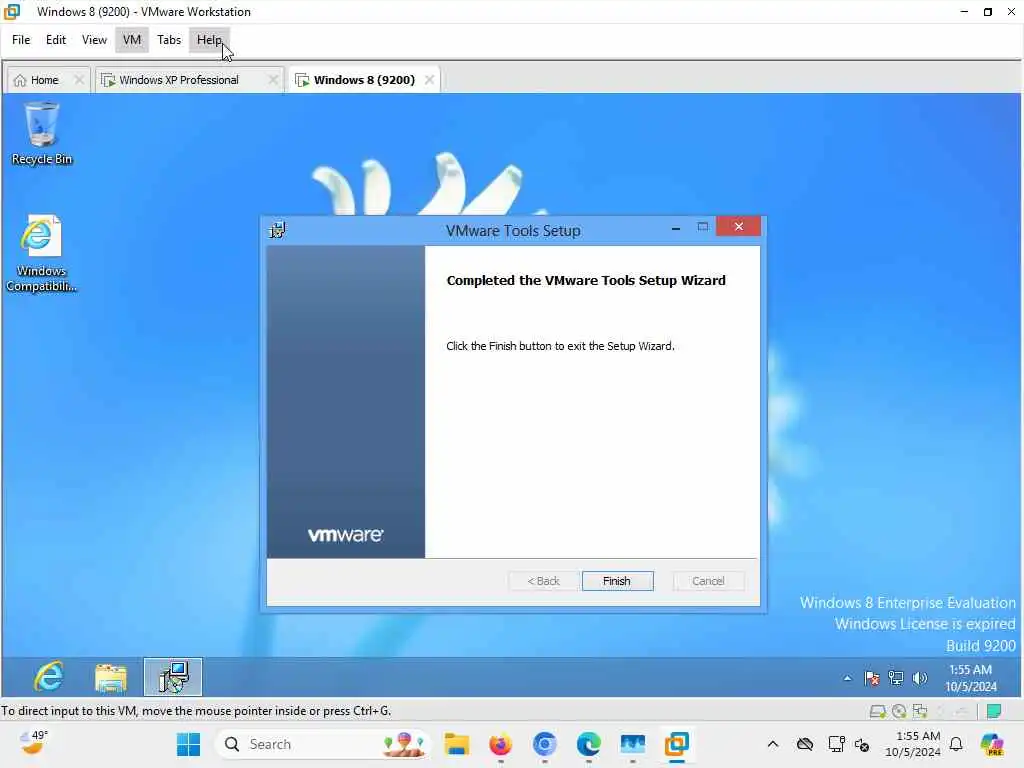Screen dimensions: 1024x768
Task: Switch to the Windows XP Professional tab
Action: point(178,80)
